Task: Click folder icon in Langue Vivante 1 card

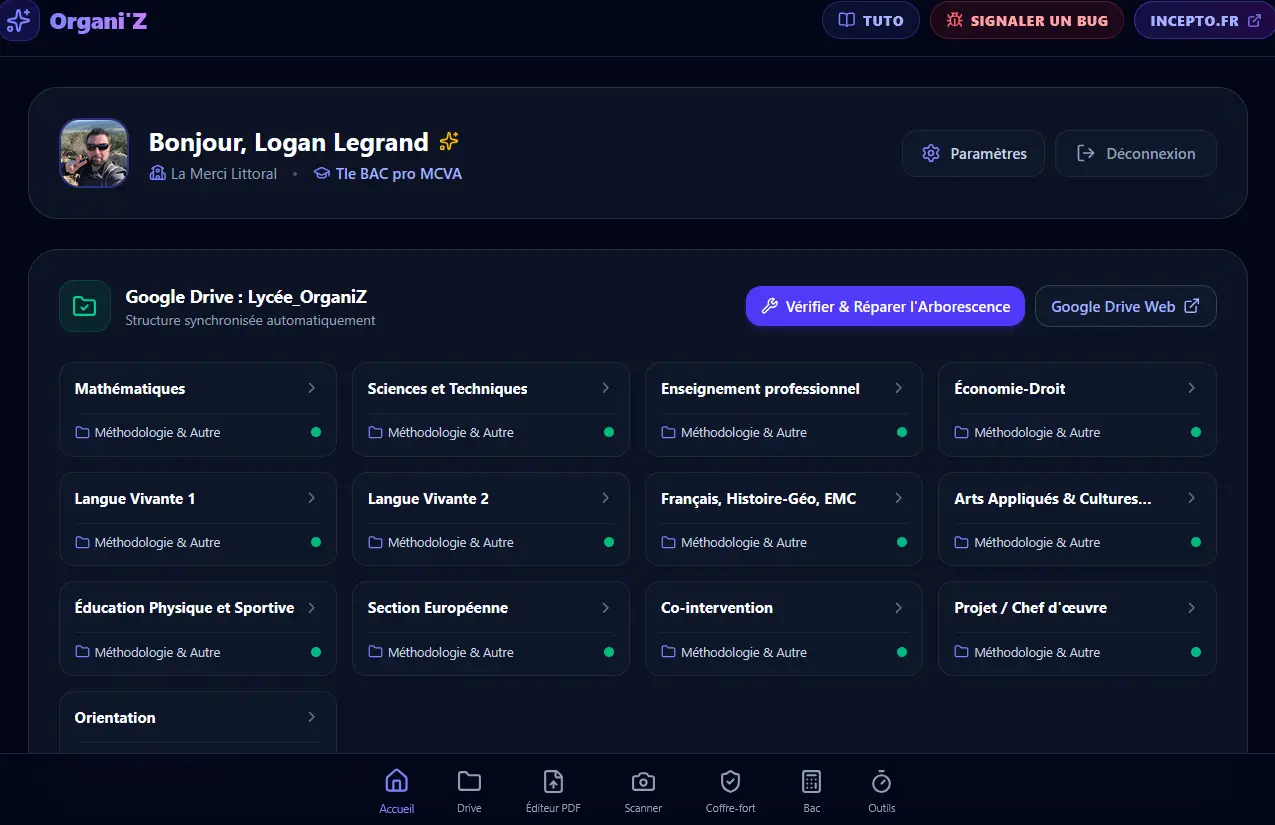Action: tap(82, 542)
